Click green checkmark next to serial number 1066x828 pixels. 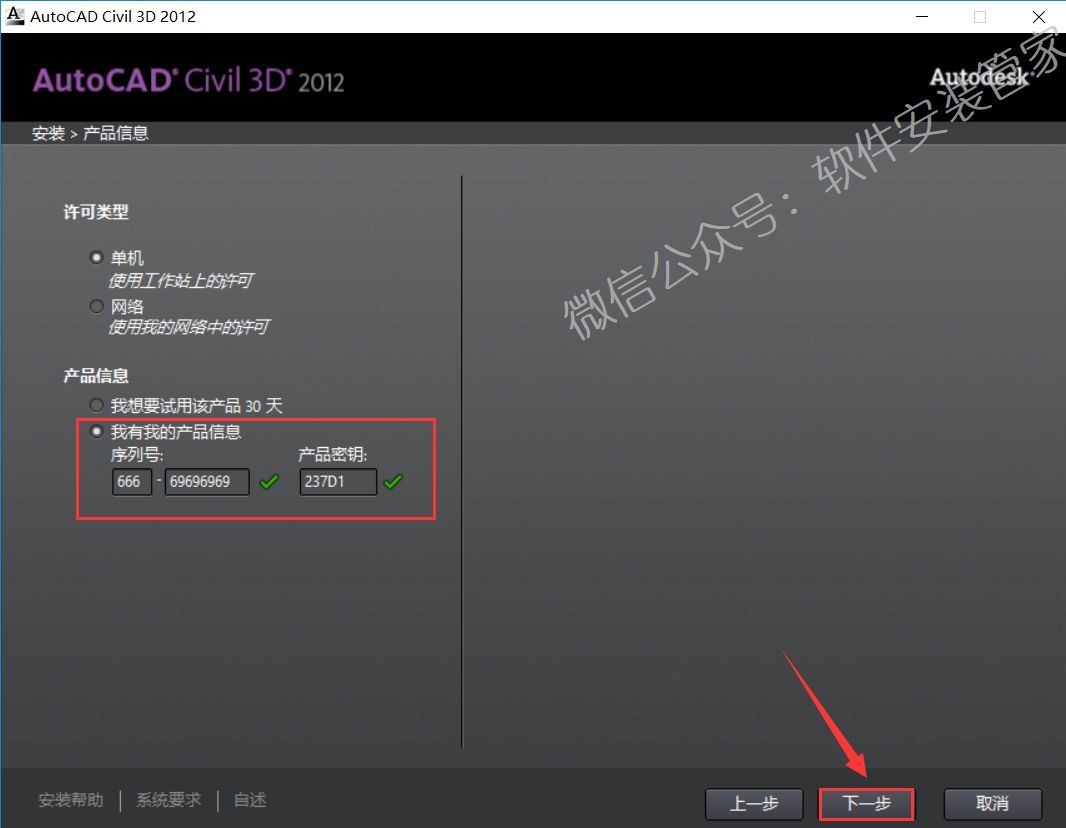[269, 482]
